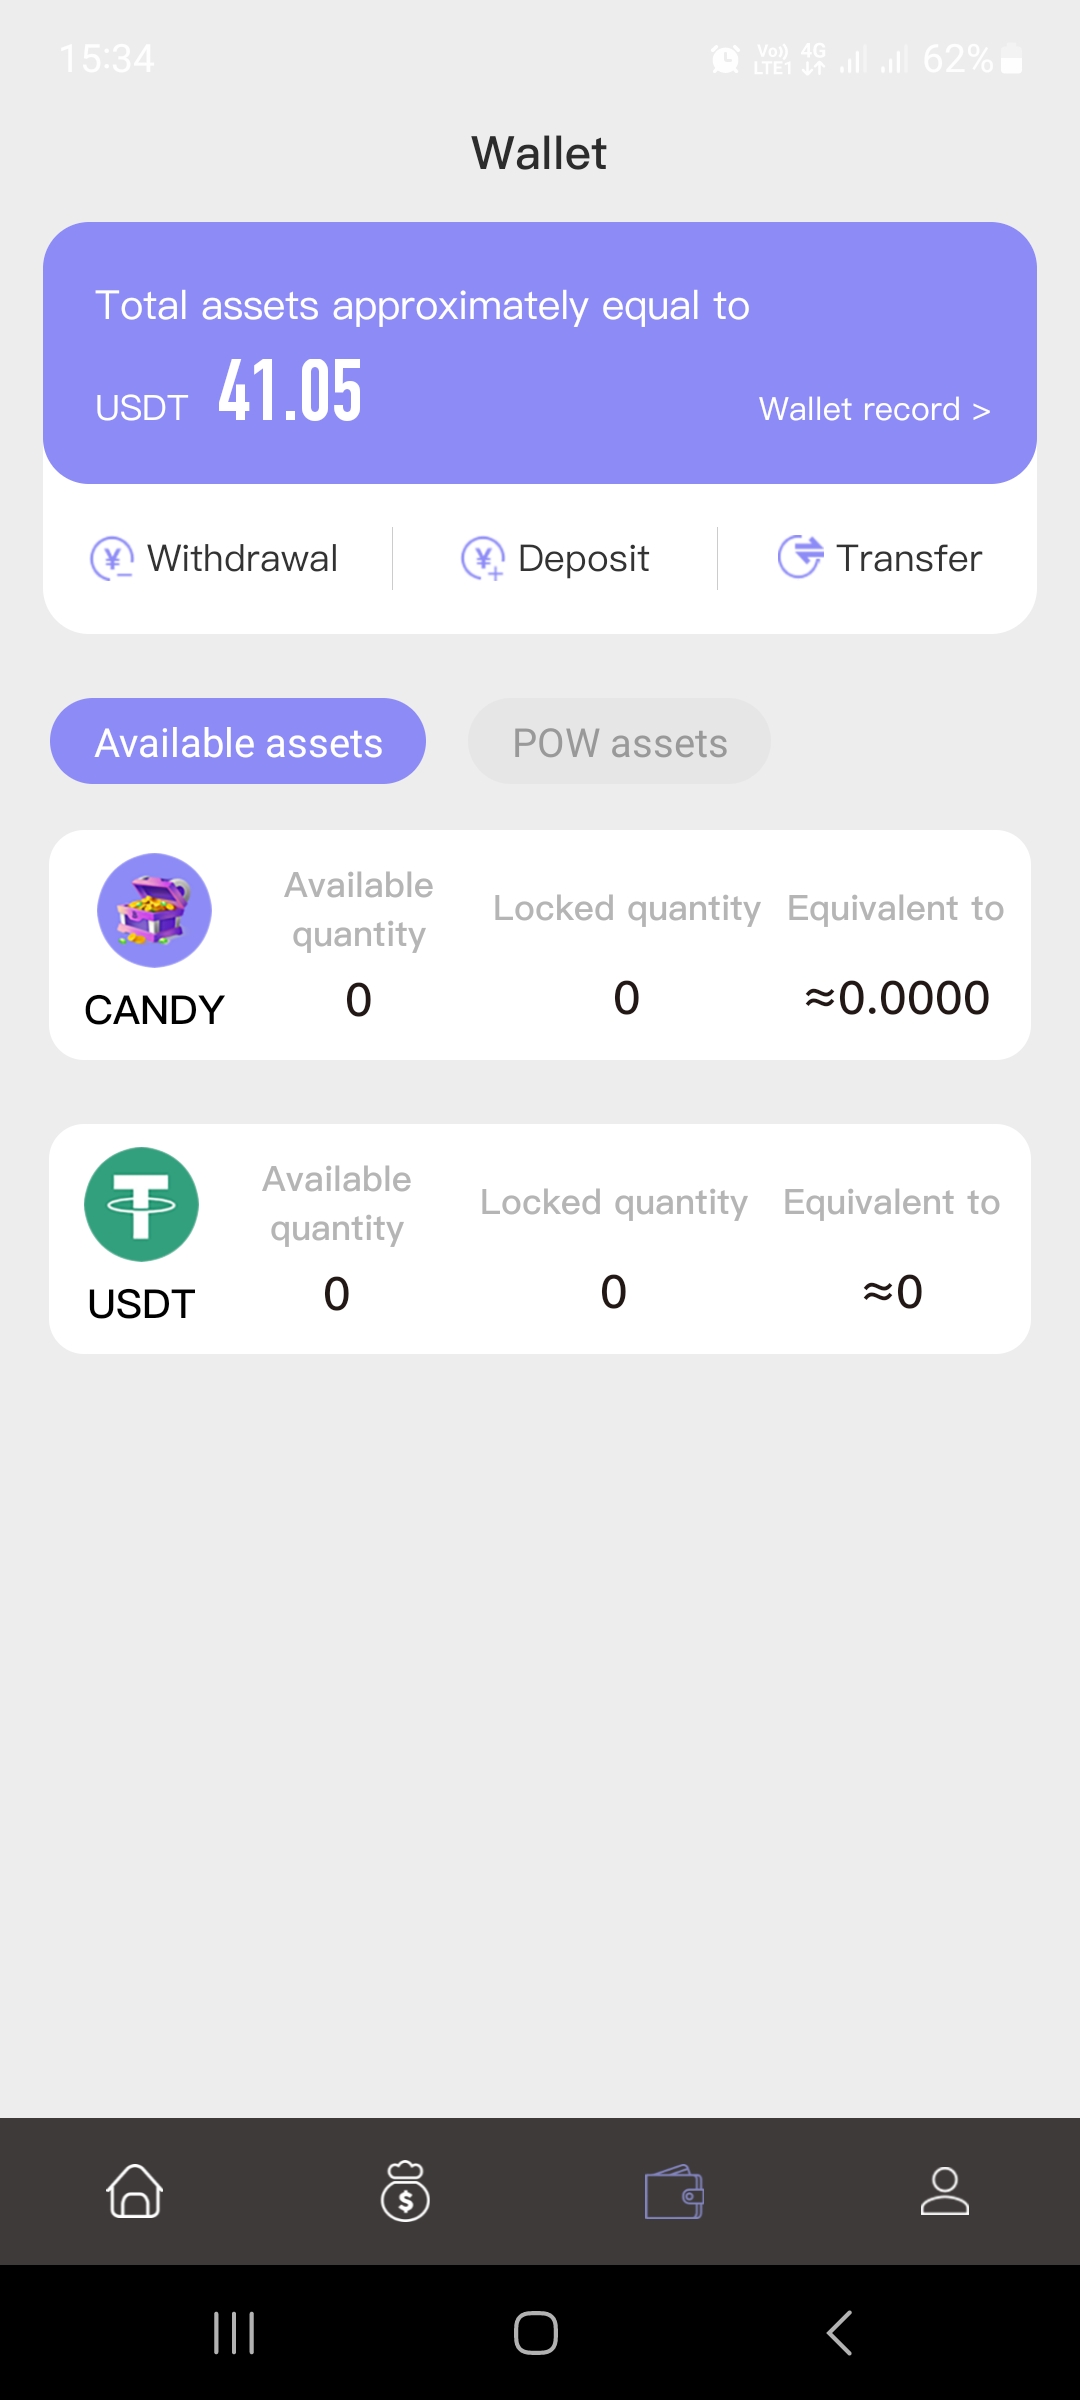Switch to Available assets tab

[x=238, y=742]
